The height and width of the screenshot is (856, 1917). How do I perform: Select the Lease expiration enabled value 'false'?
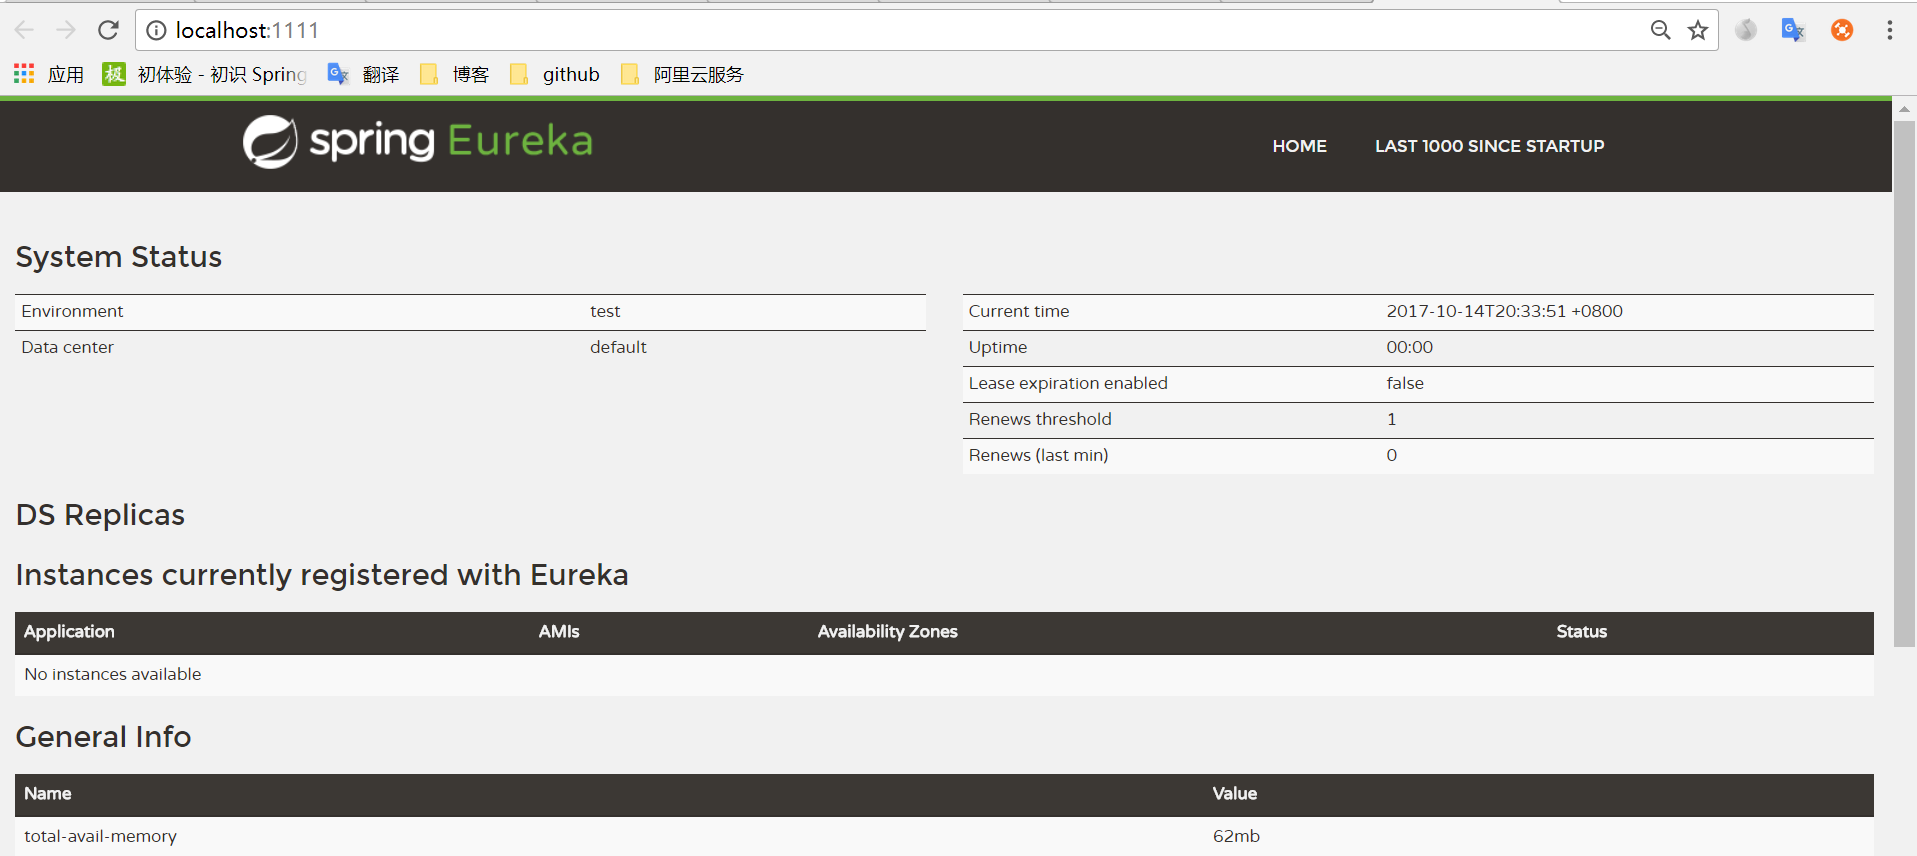tap(1404, 383)
